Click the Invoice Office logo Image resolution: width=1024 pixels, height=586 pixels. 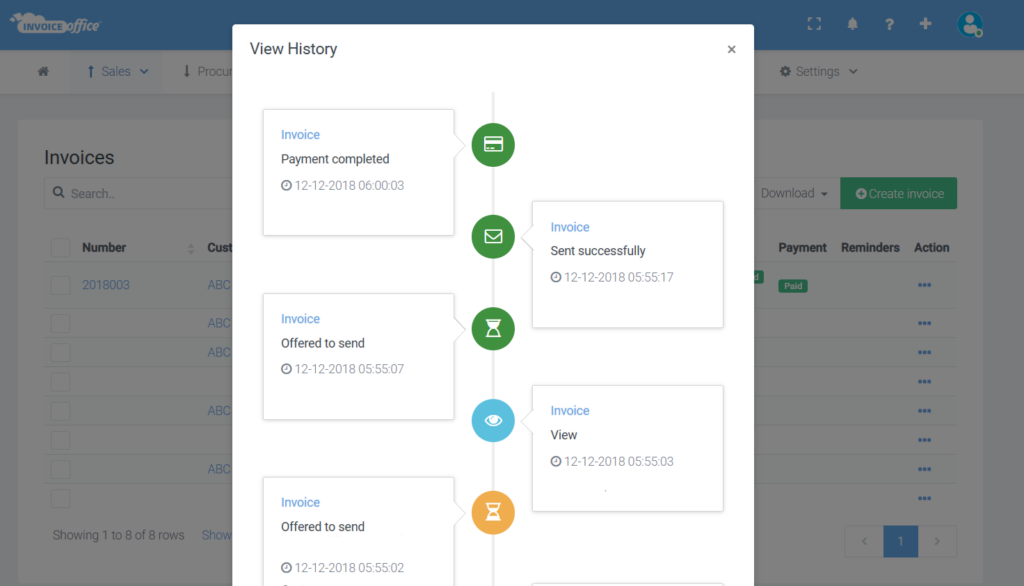click(x=56, y=24)
